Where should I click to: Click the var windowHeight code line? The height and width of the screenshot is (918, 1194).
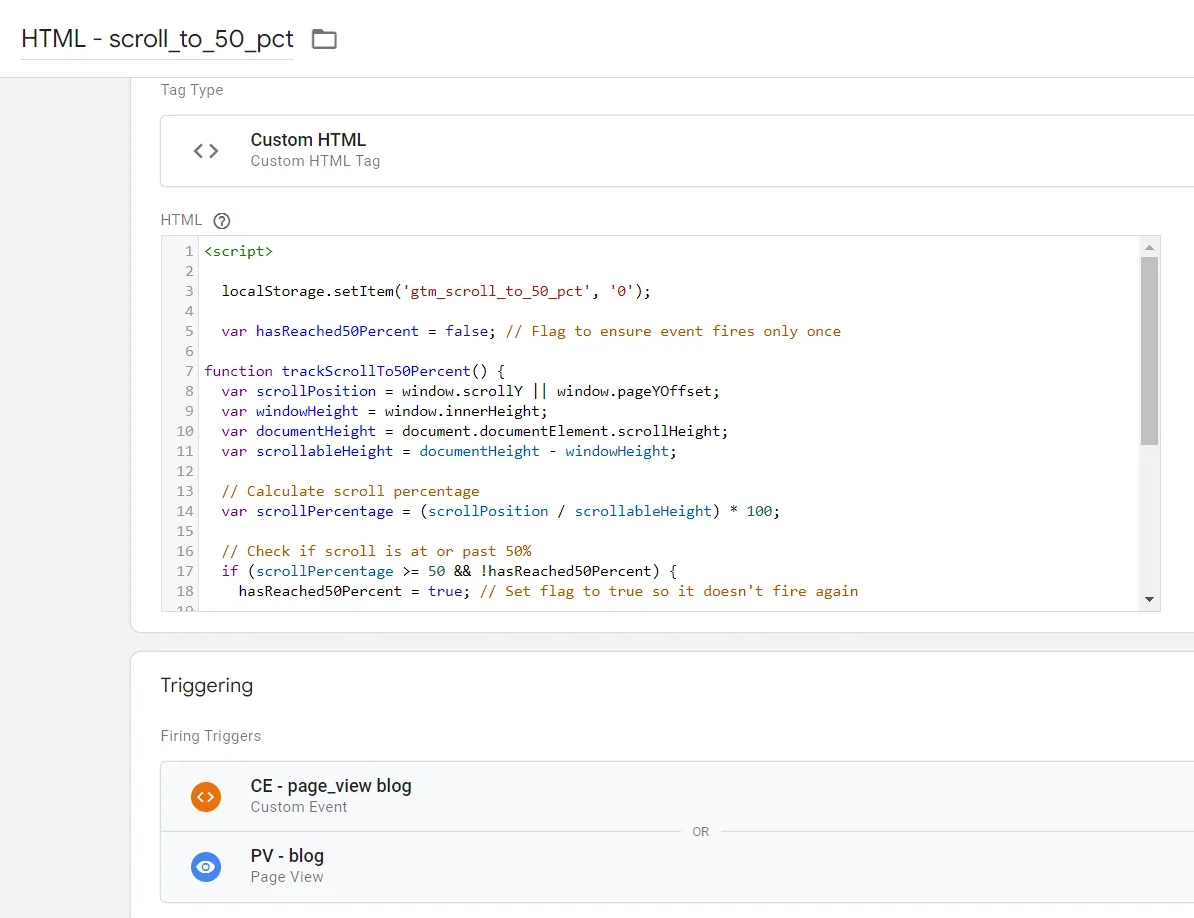click(385, 411)
